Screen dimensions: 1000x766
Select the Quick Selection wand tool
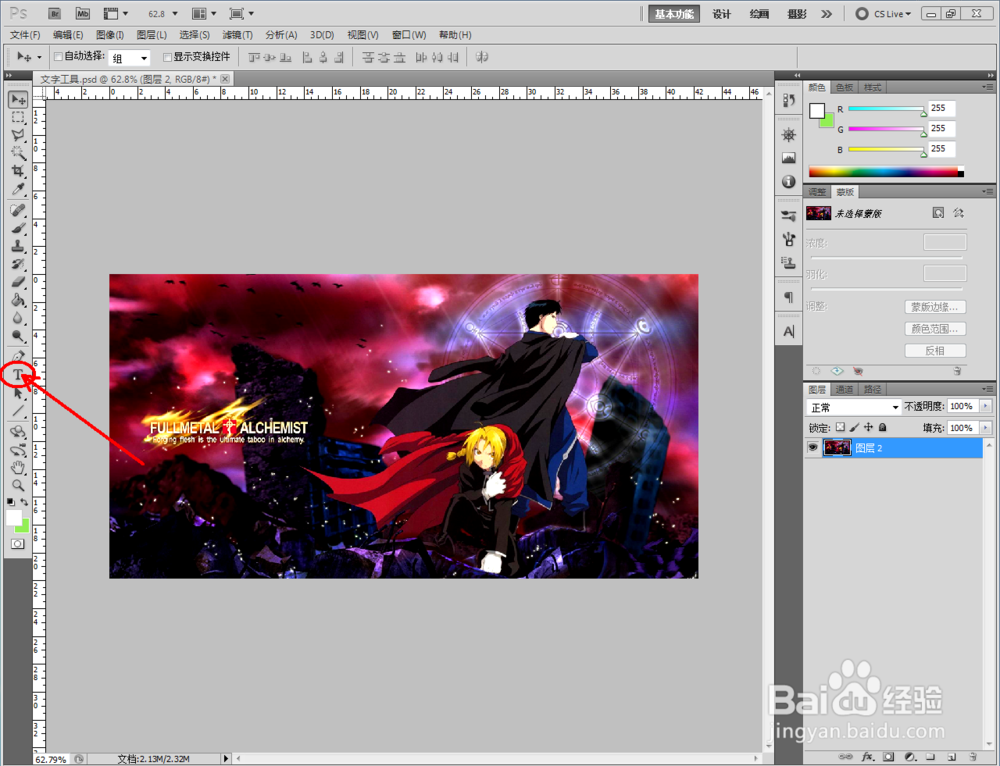[x=18, y=153]
